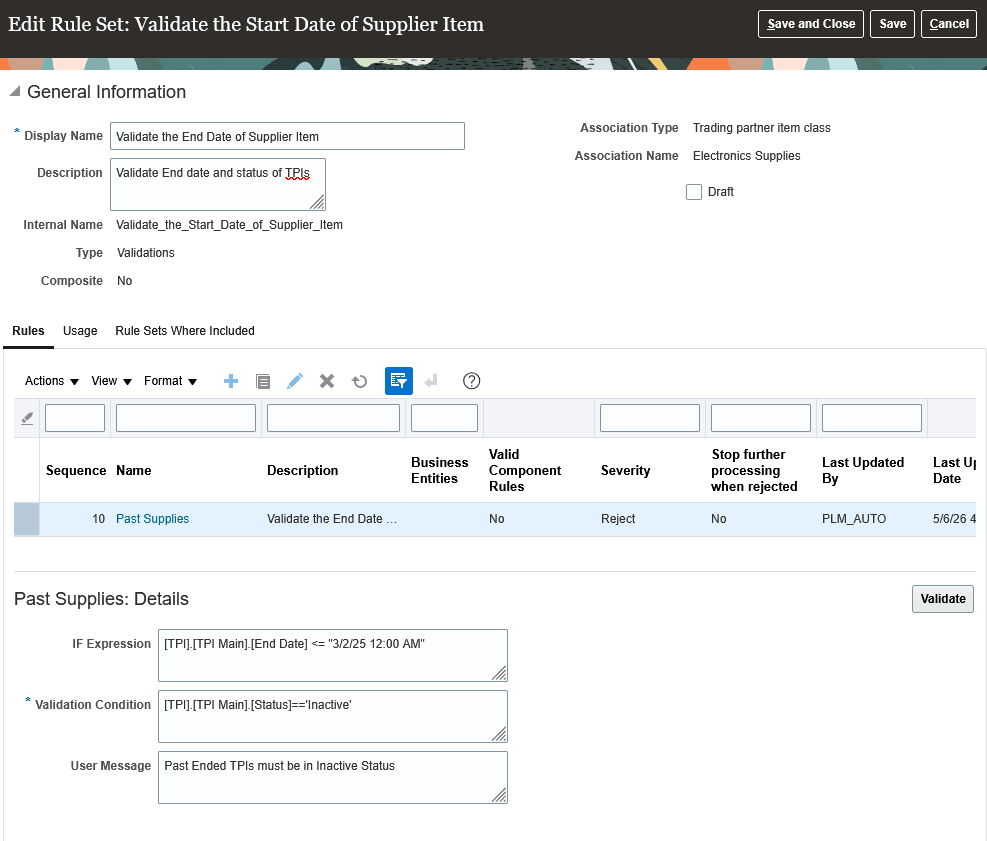Viewport: 987px width, 841px height.
Task: Sort by the Name column header
Action: (x=133, y=470)
